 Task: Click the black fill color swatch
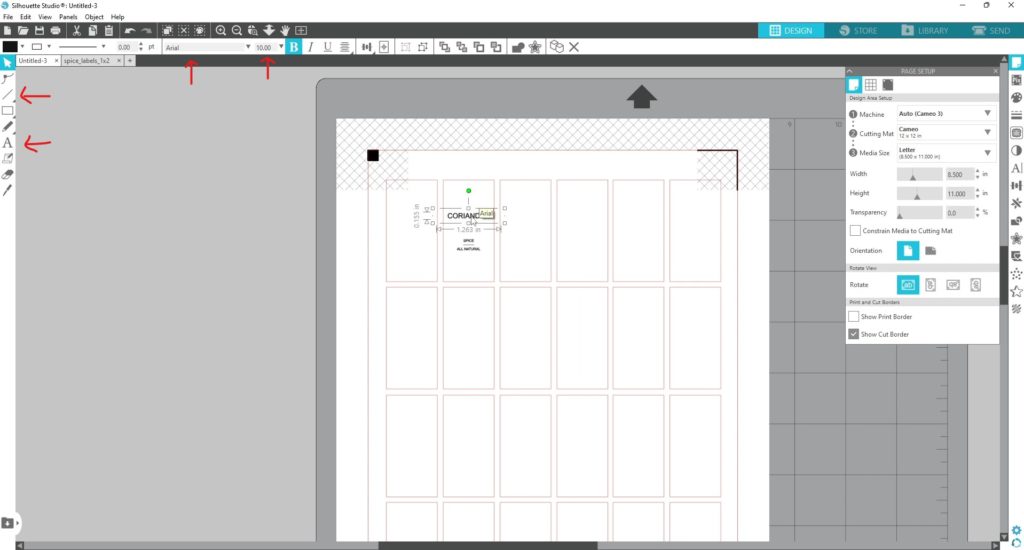click(10, 46)
